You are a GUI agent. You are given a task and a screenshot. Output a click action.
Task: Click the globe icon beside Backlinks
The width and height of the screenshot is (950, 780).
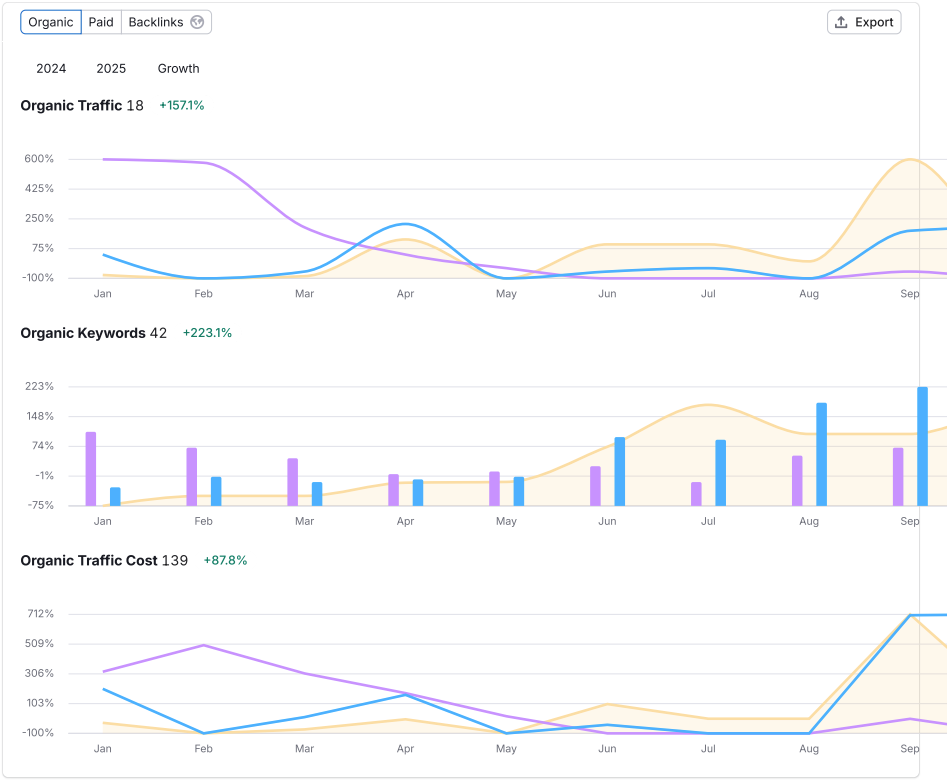click(x=197, y=22)
